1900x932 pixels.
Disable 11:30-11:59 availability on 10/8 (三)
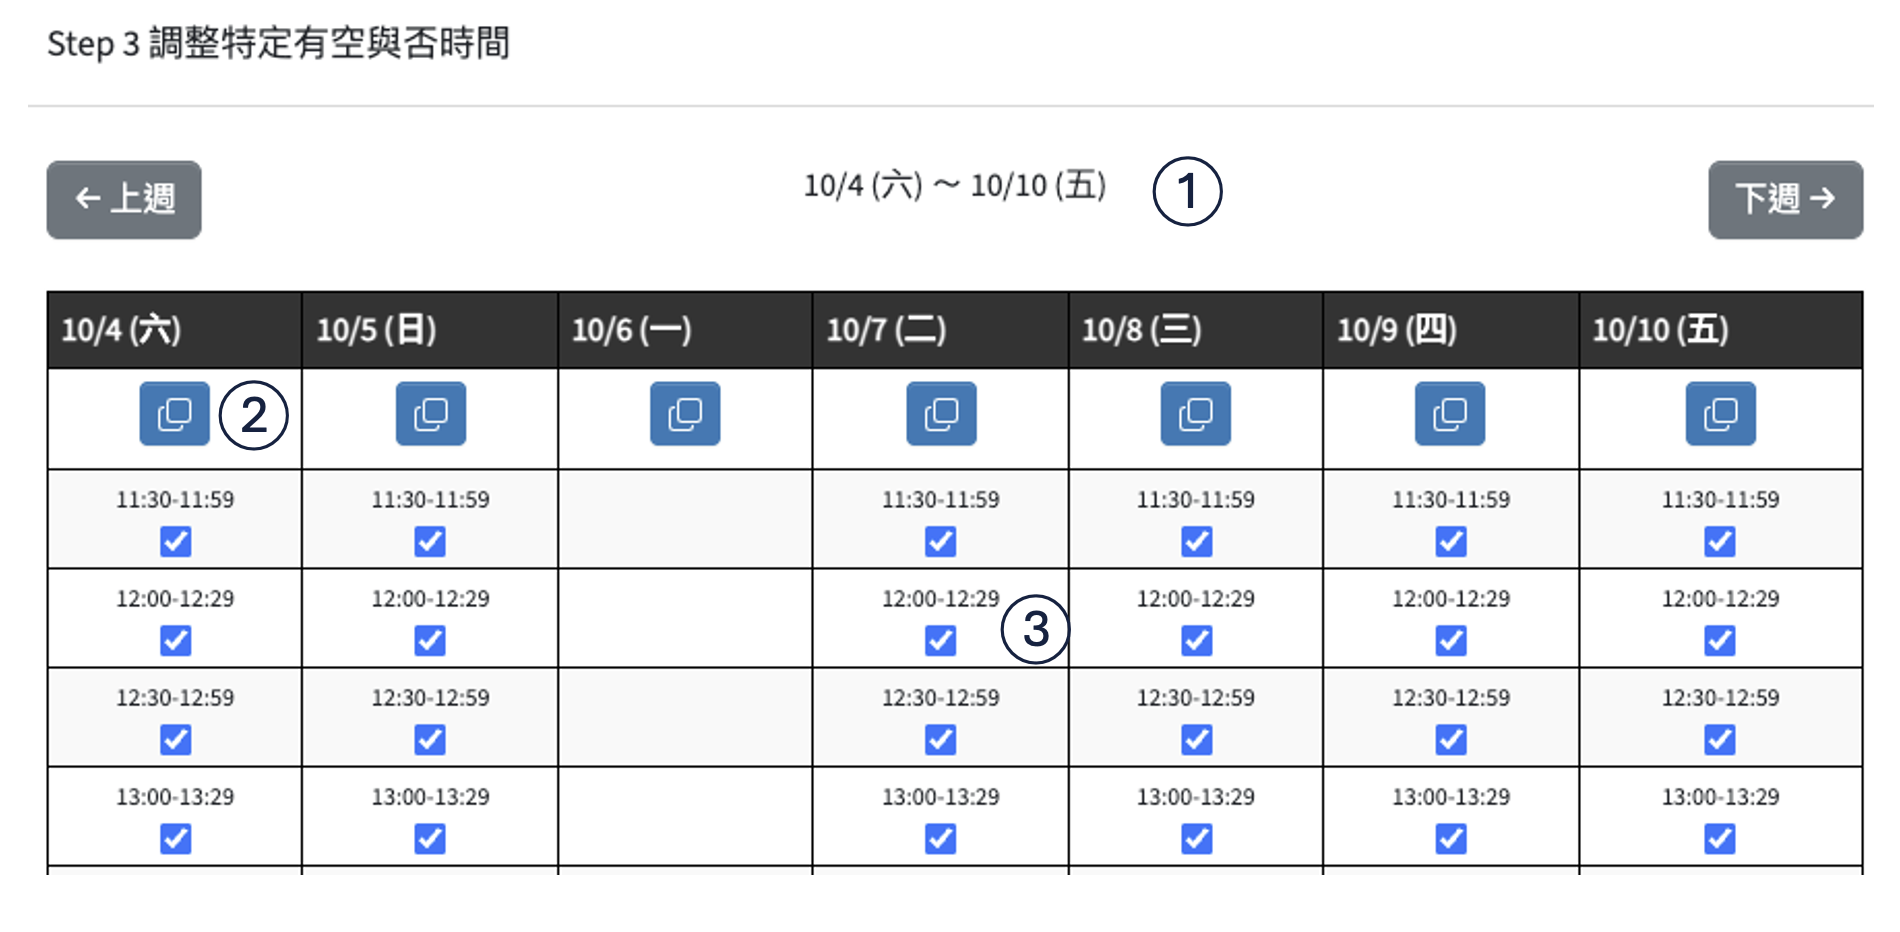point(1196,542)
